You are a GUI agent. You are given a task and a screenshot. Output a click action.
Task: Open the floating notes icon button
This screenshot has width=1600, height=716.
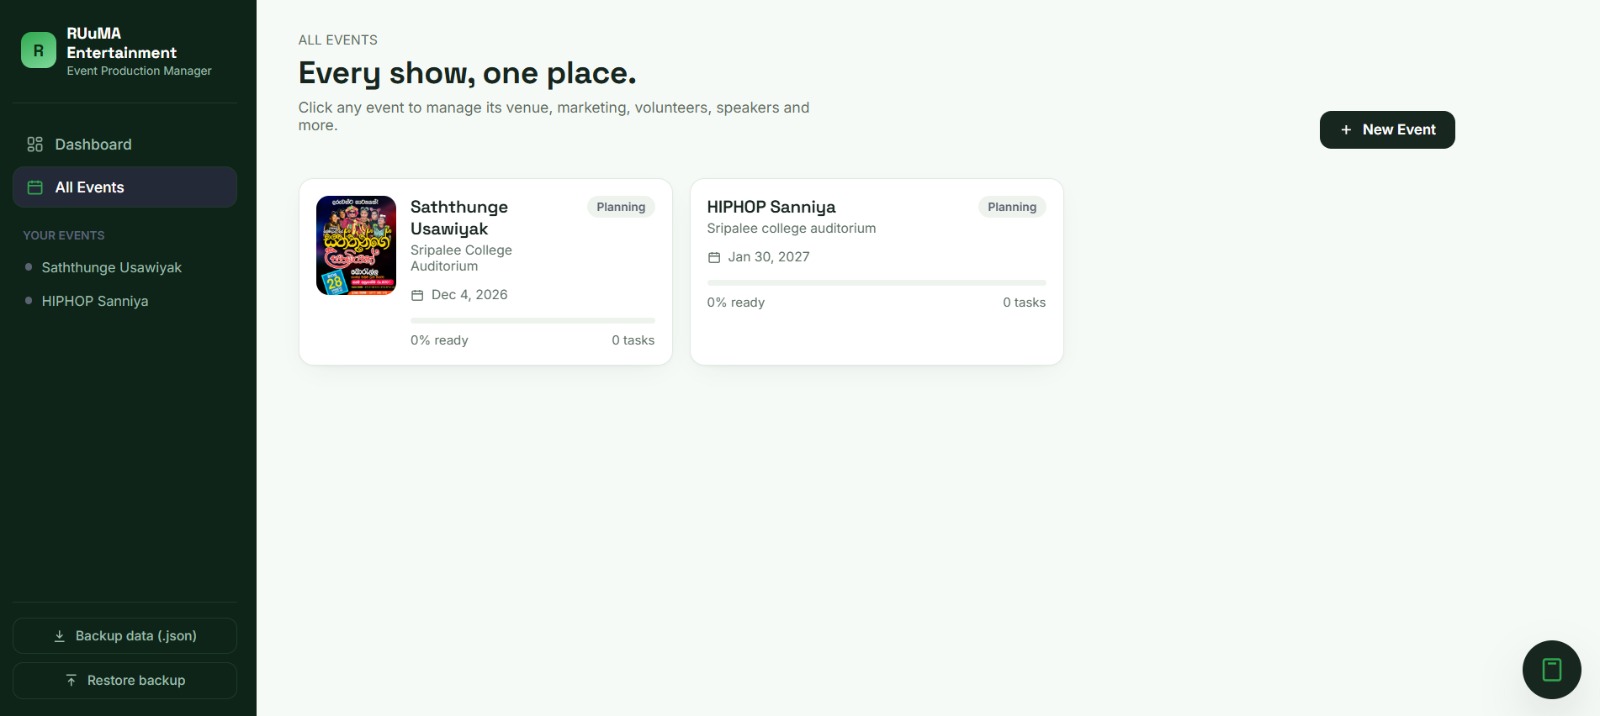[1551, 670]
